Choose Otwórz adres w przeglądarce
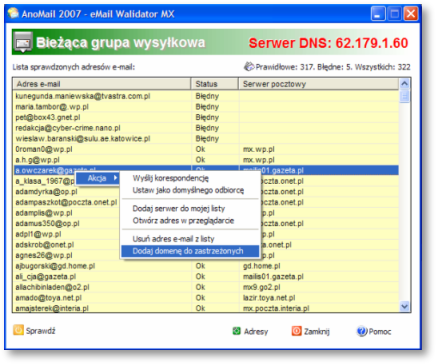436x364 pixels. (x=183, y=221)
